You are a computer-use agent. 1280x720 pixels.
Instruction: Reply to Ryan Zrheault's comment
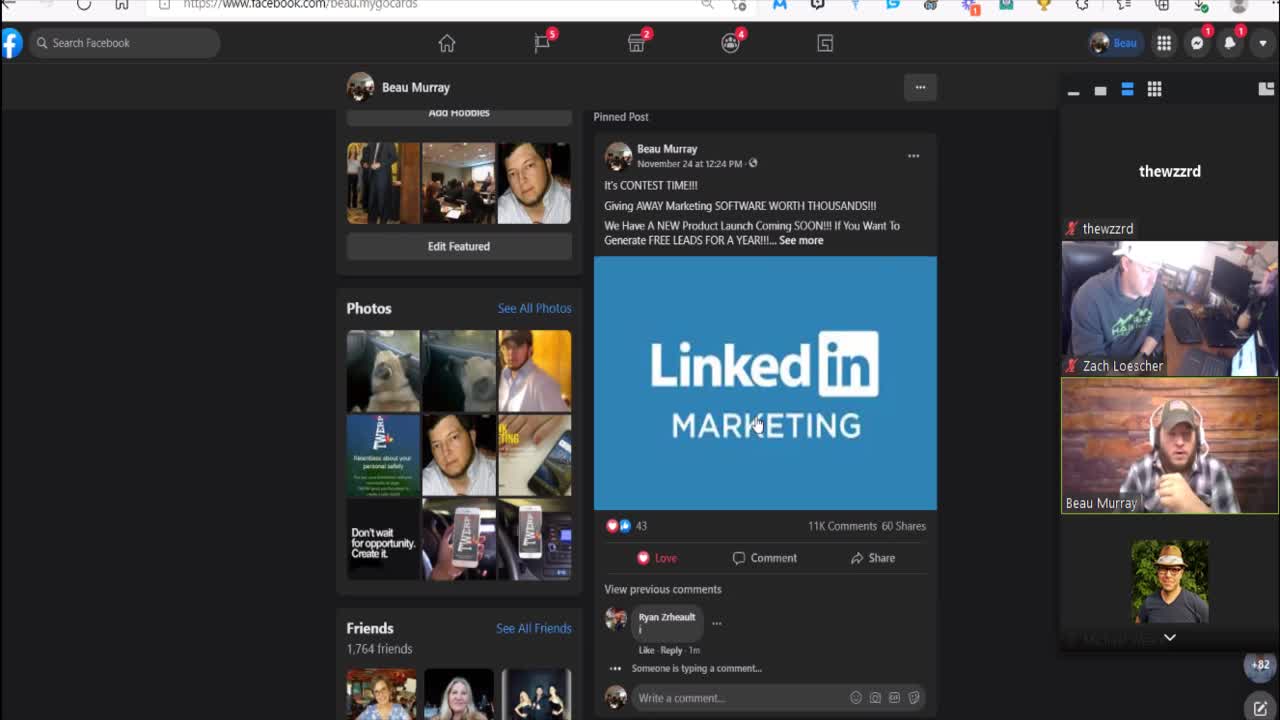671,650
